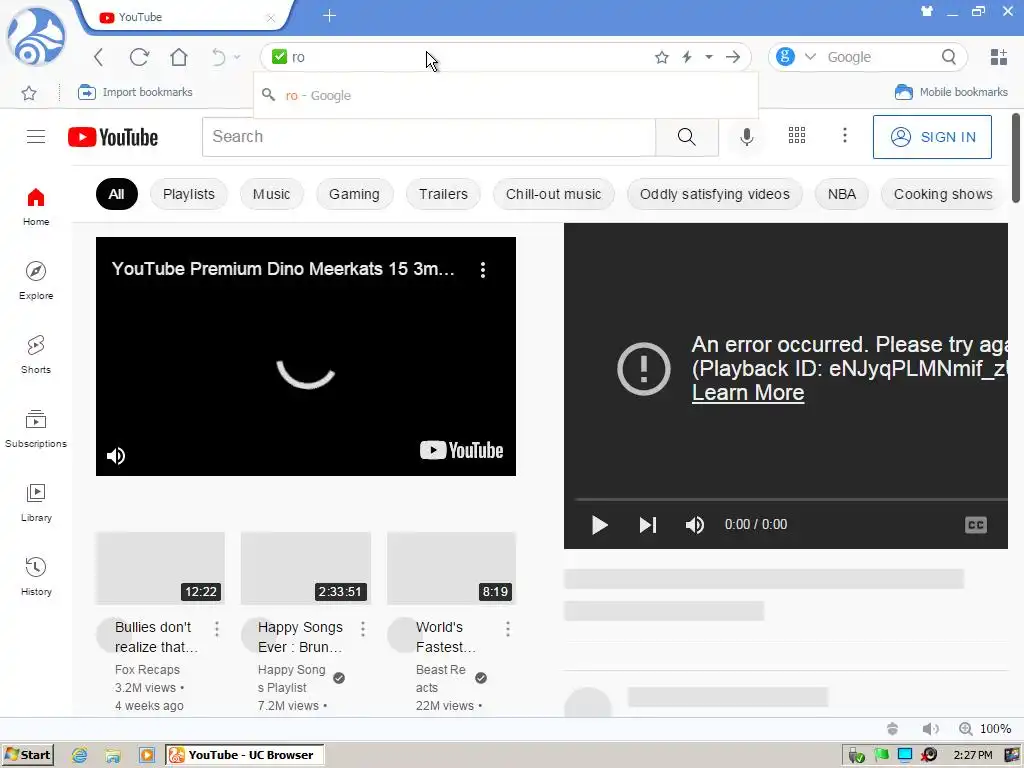The height and width of the screenshot is (768, 1024).
Task: Open a new tab with the plus button
Action: point(329,16)
